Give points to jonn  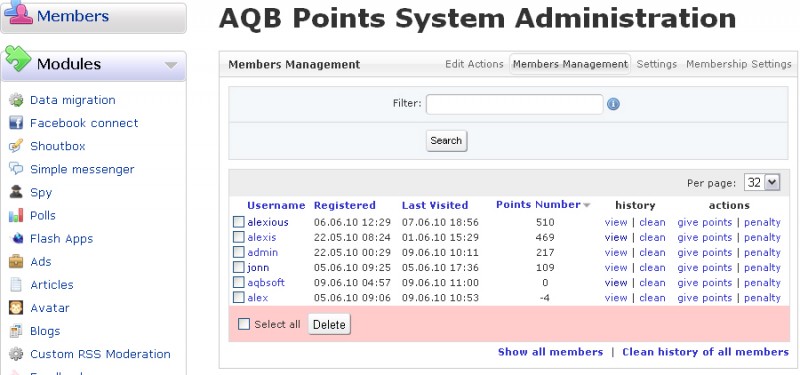[705, 268]
